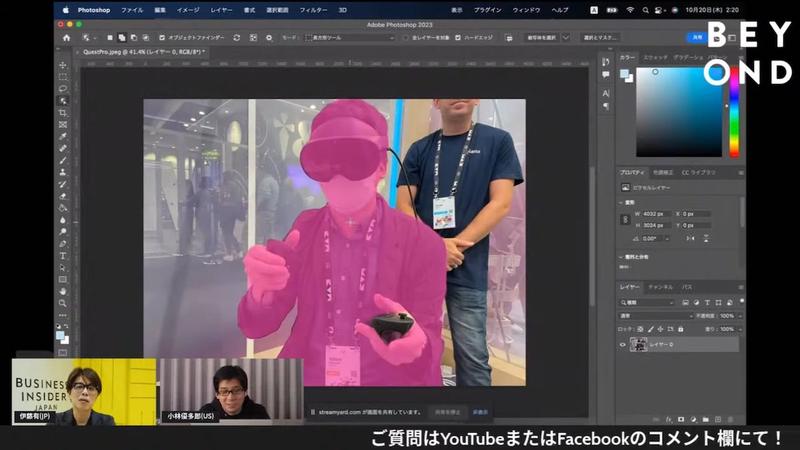Image resolution: width=800 pixels, height=450 pixels.
Task: Toggle オブジェクトファインダー checkbox
Action: pyautogui.click(x=162, y=38)
